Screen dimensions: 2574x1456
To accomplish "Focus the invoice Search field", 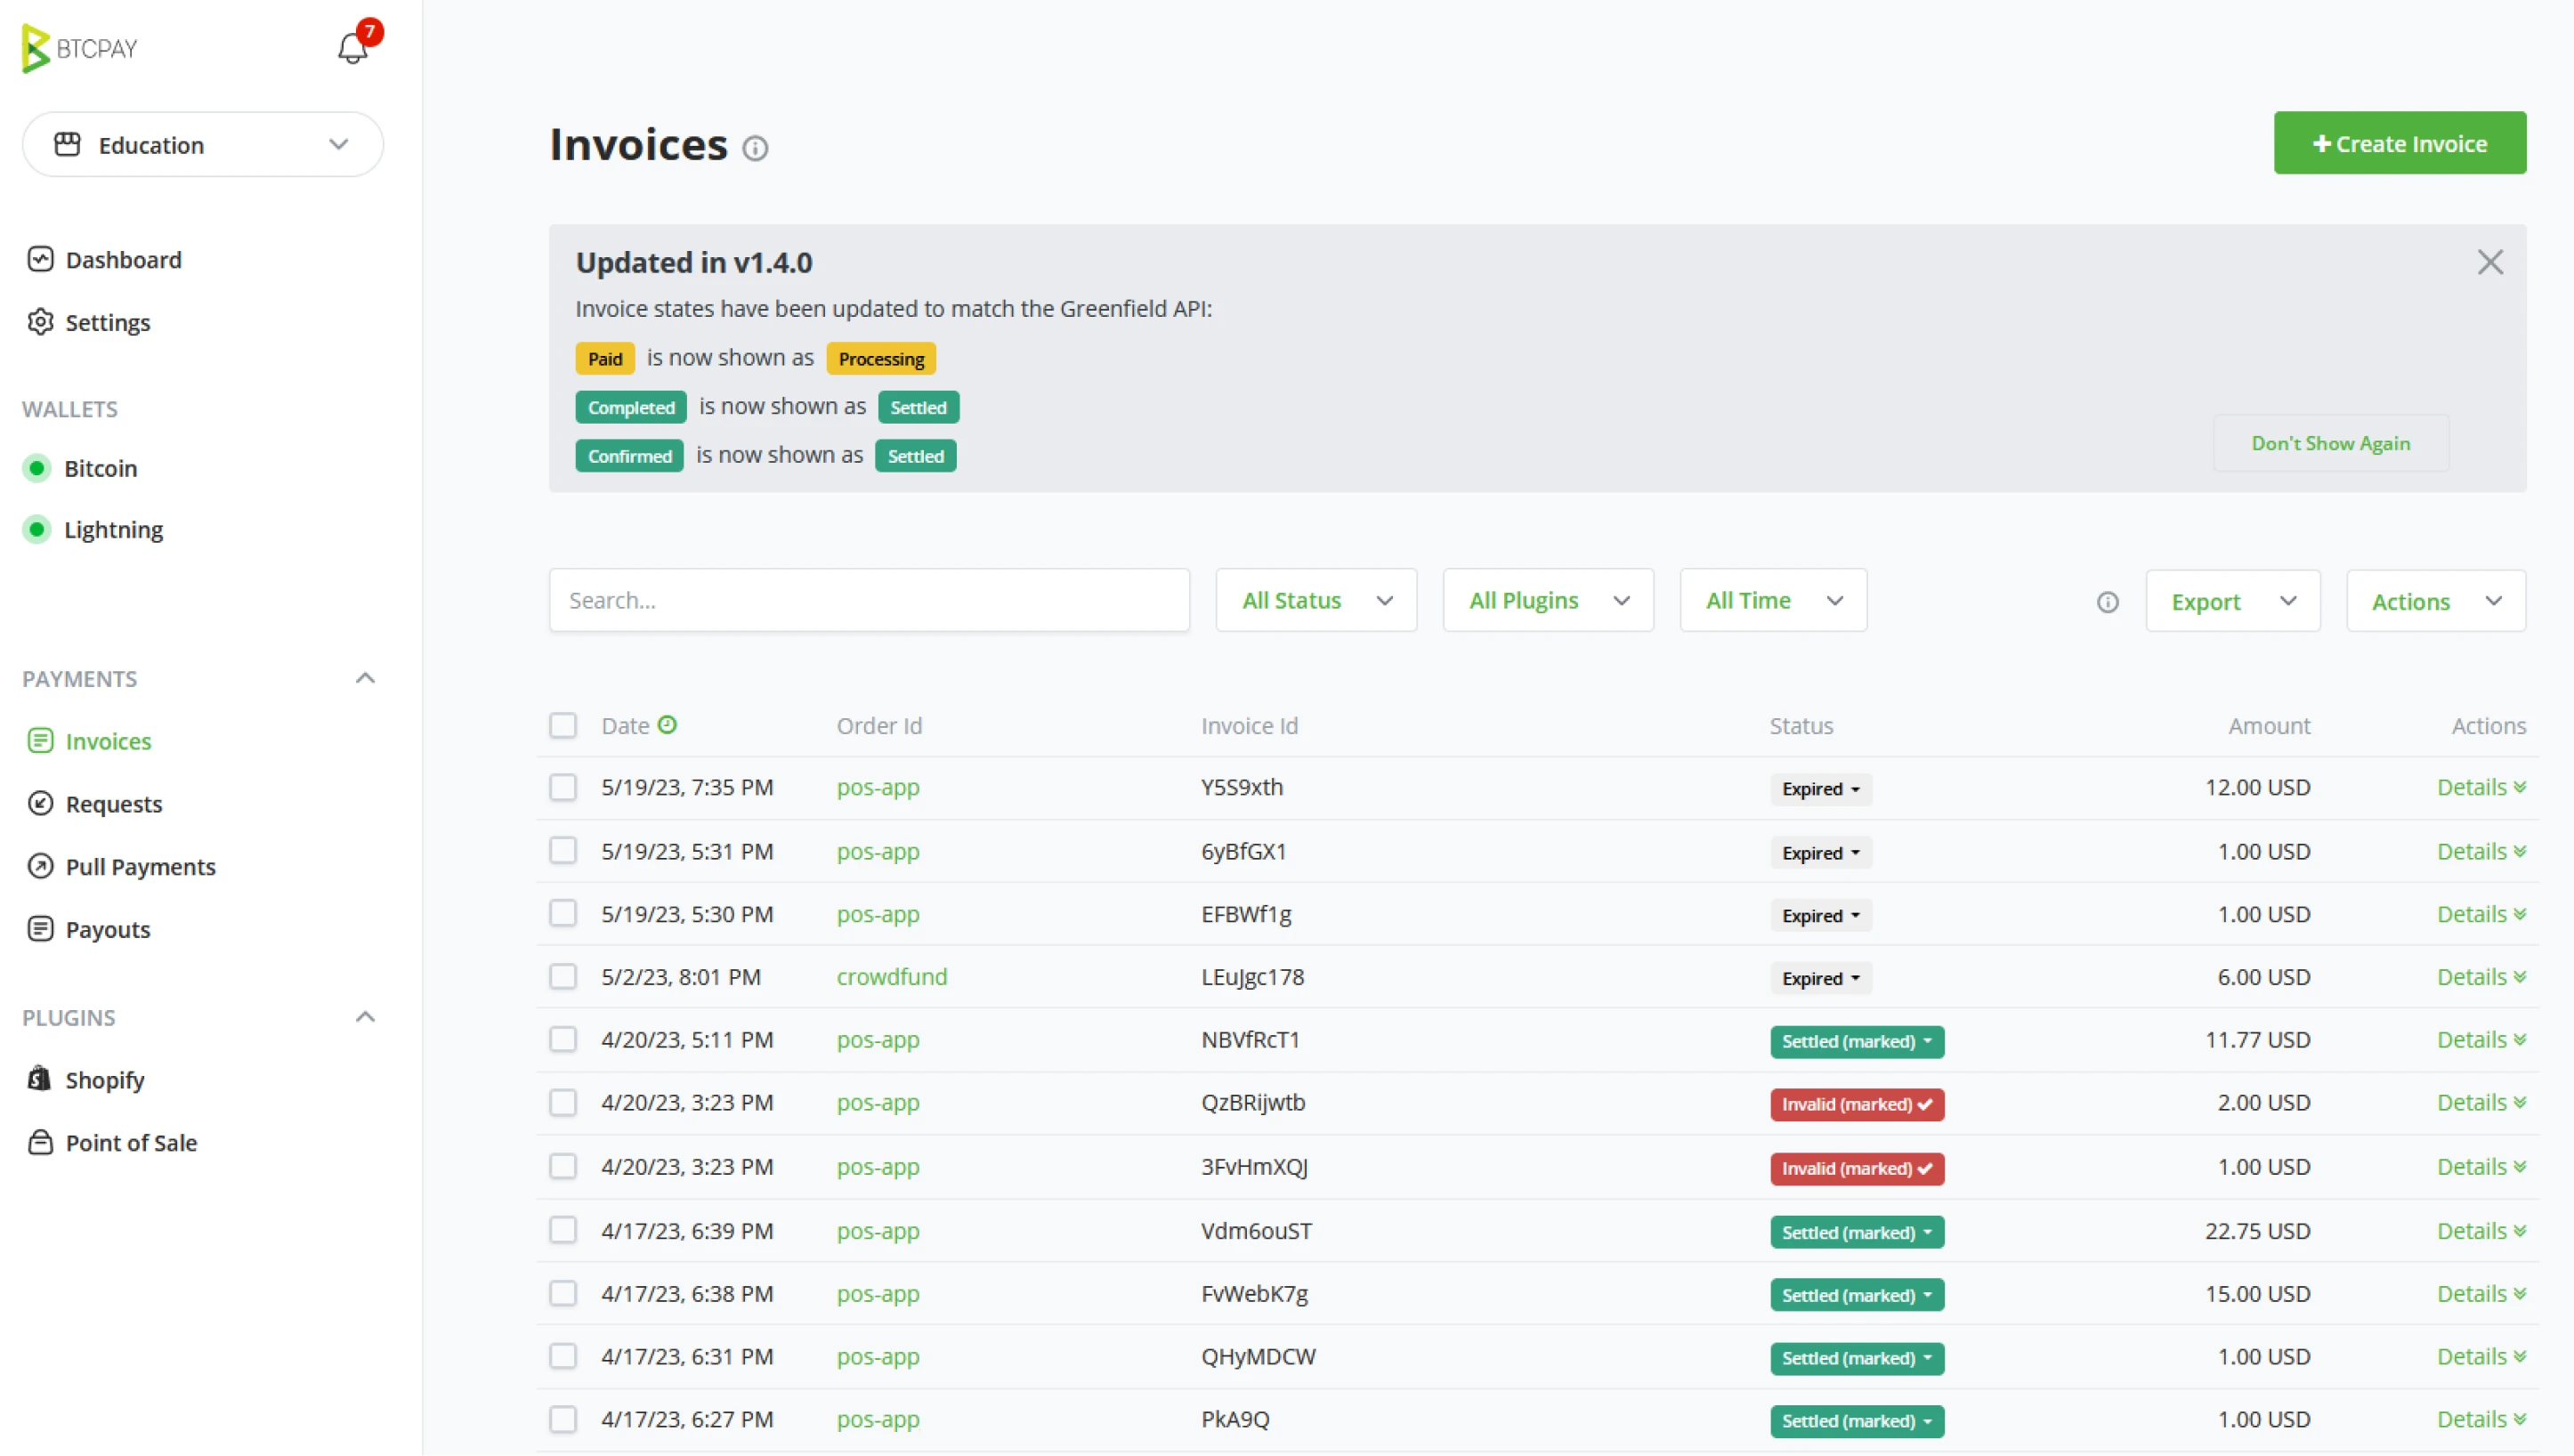I will point(868,601).
